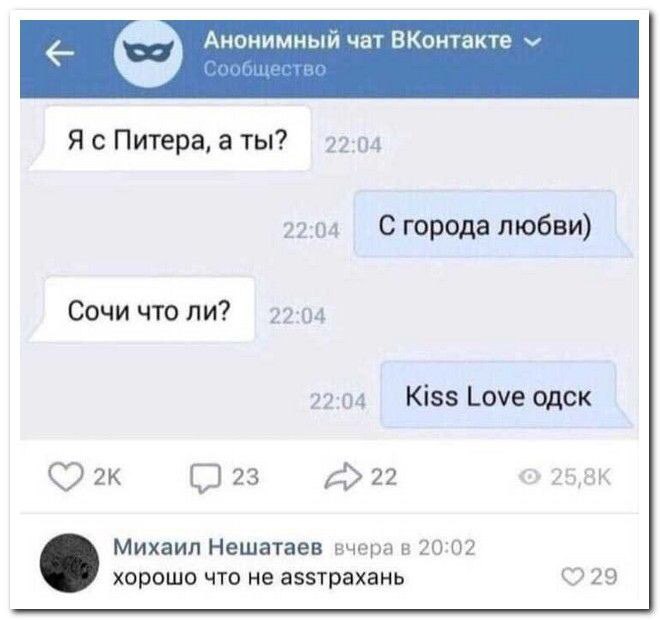
Task: Go back with the arrow icon
Action: [x=59, y=54]
